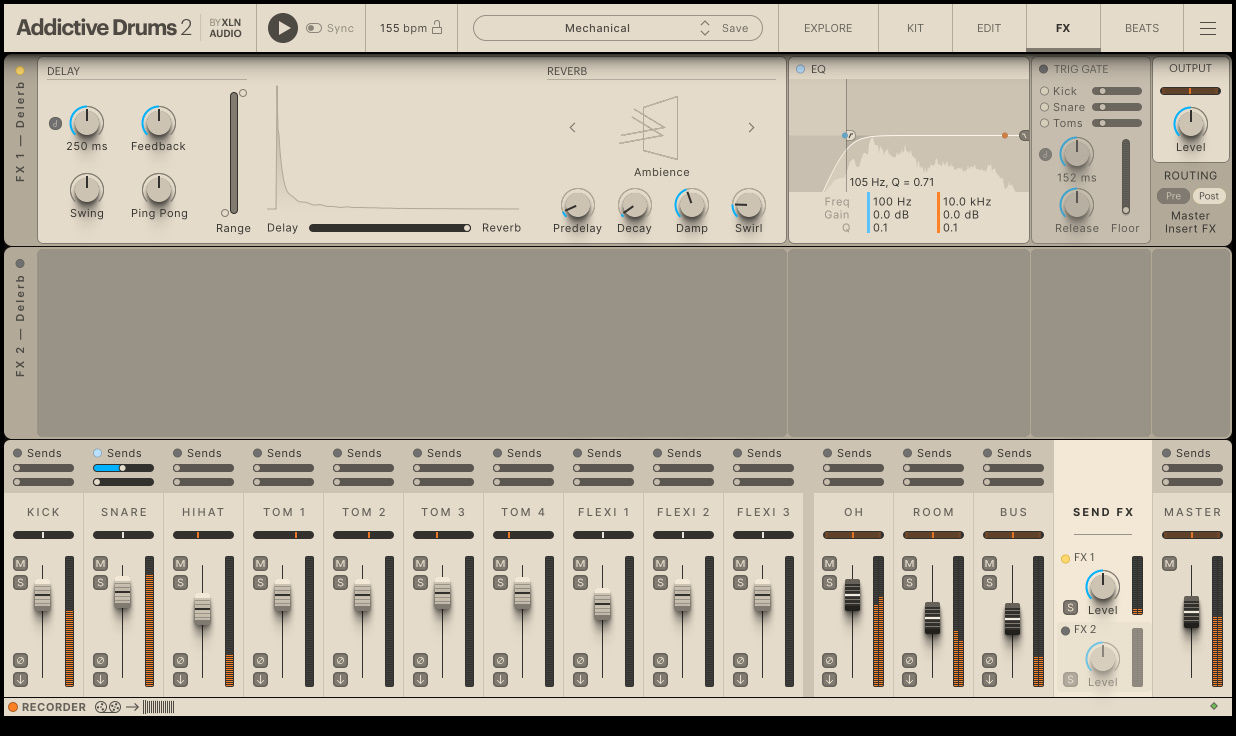Click the Output Level knob
1236x736 pixels.
coord(1190,123)
